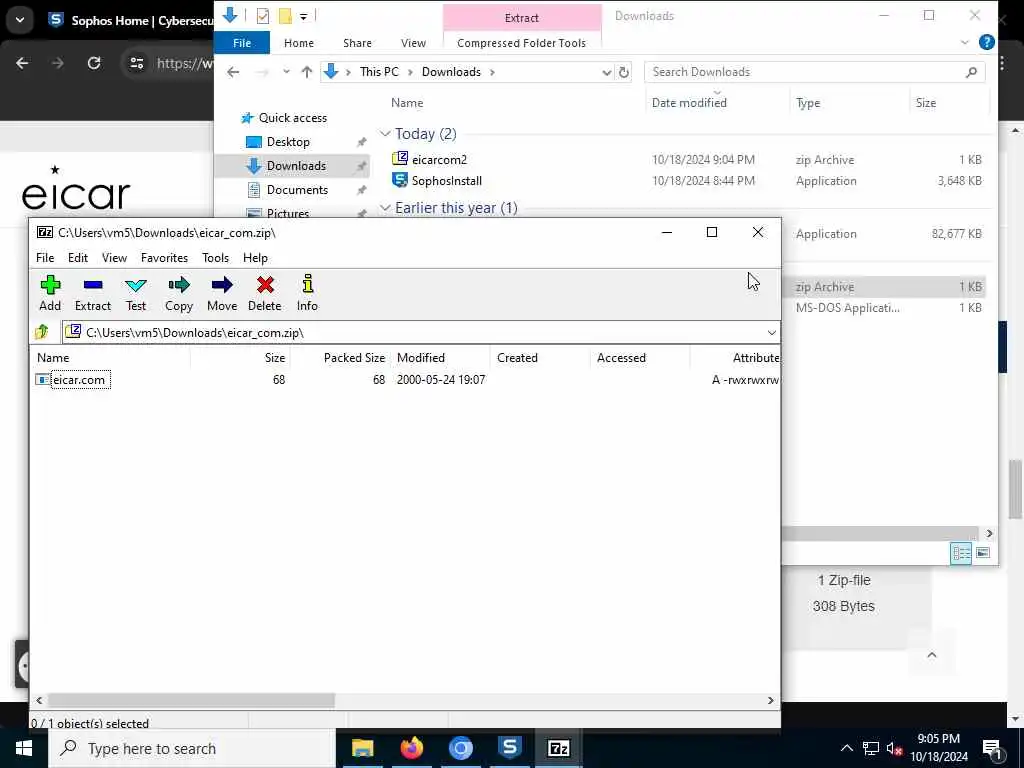This screenshot has width=1024, height=768.
Task: Click the Add toolbar icon in 7-Zip
Action: point(50,293)
